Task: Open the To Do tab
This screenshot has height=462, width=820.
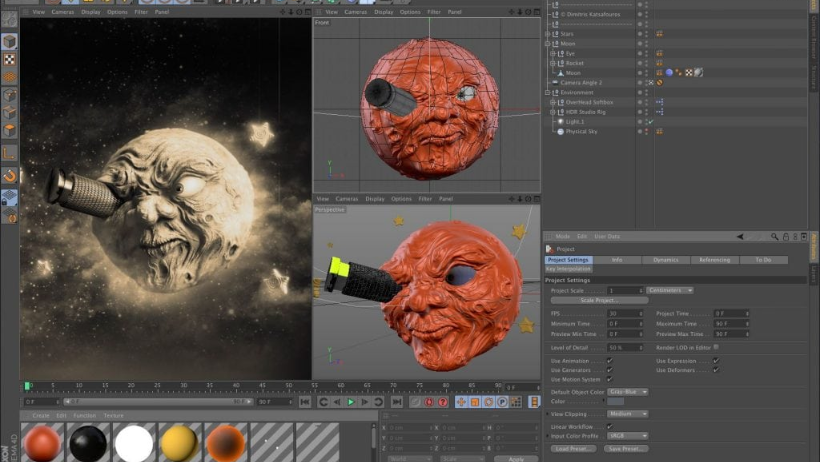Action: click(x=763, y=260)
